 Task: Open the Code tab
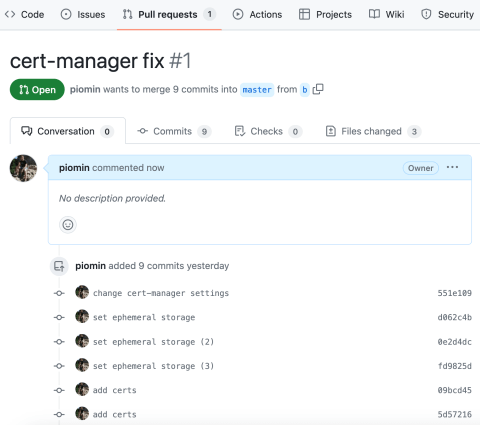point(24,14)
